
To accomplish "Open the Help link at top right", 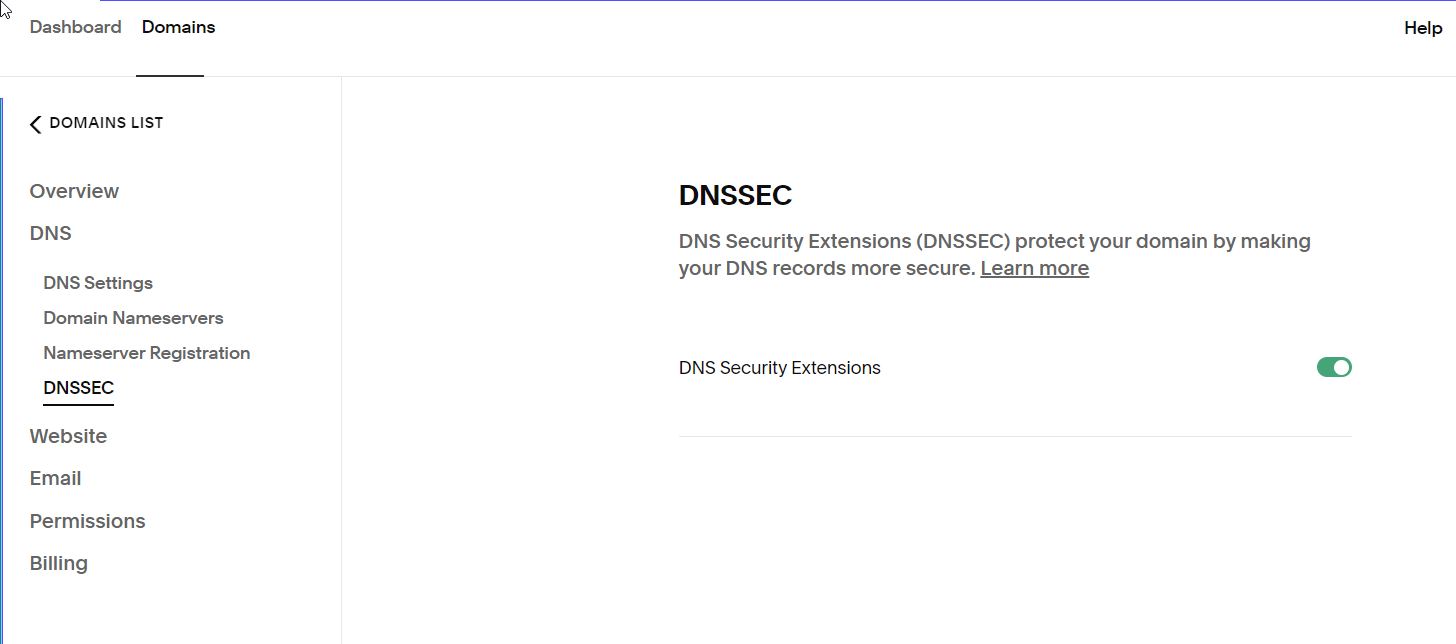I will 1423,28.
